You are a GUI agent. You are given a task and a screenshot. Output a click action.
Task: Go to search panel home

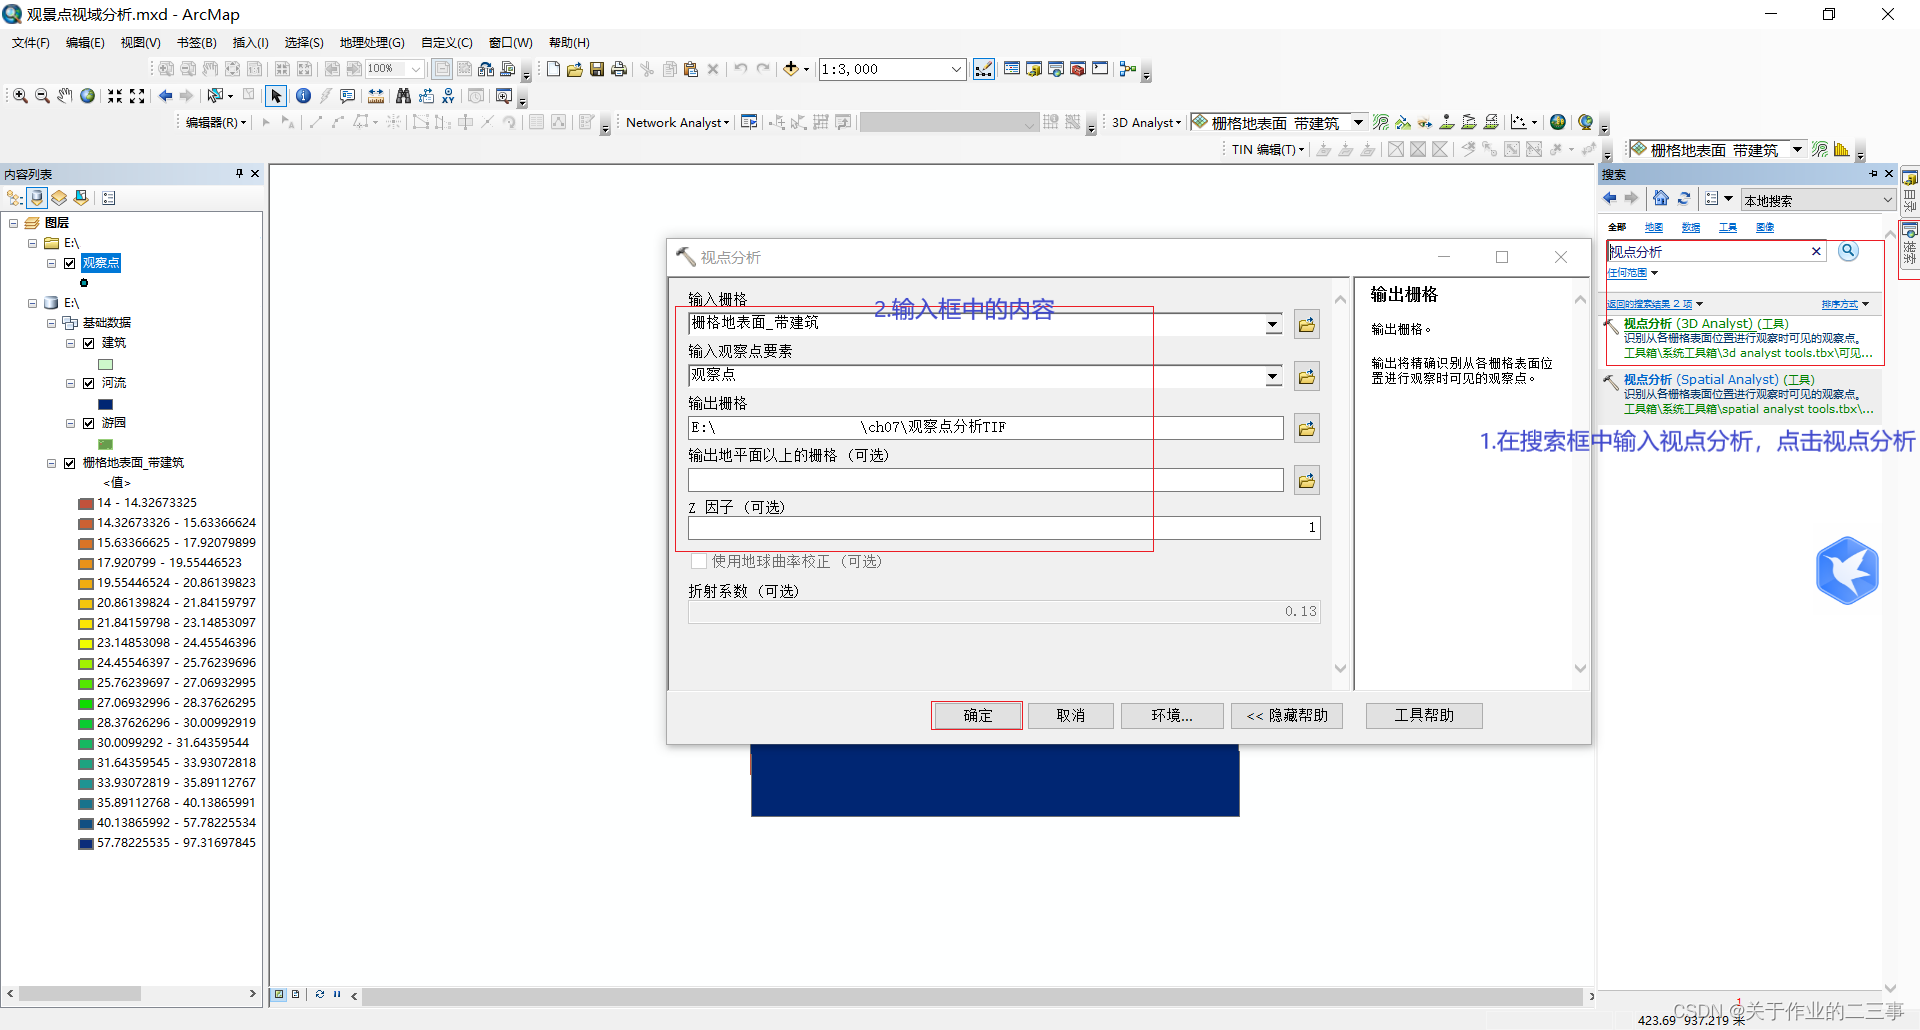point(1661,198)
